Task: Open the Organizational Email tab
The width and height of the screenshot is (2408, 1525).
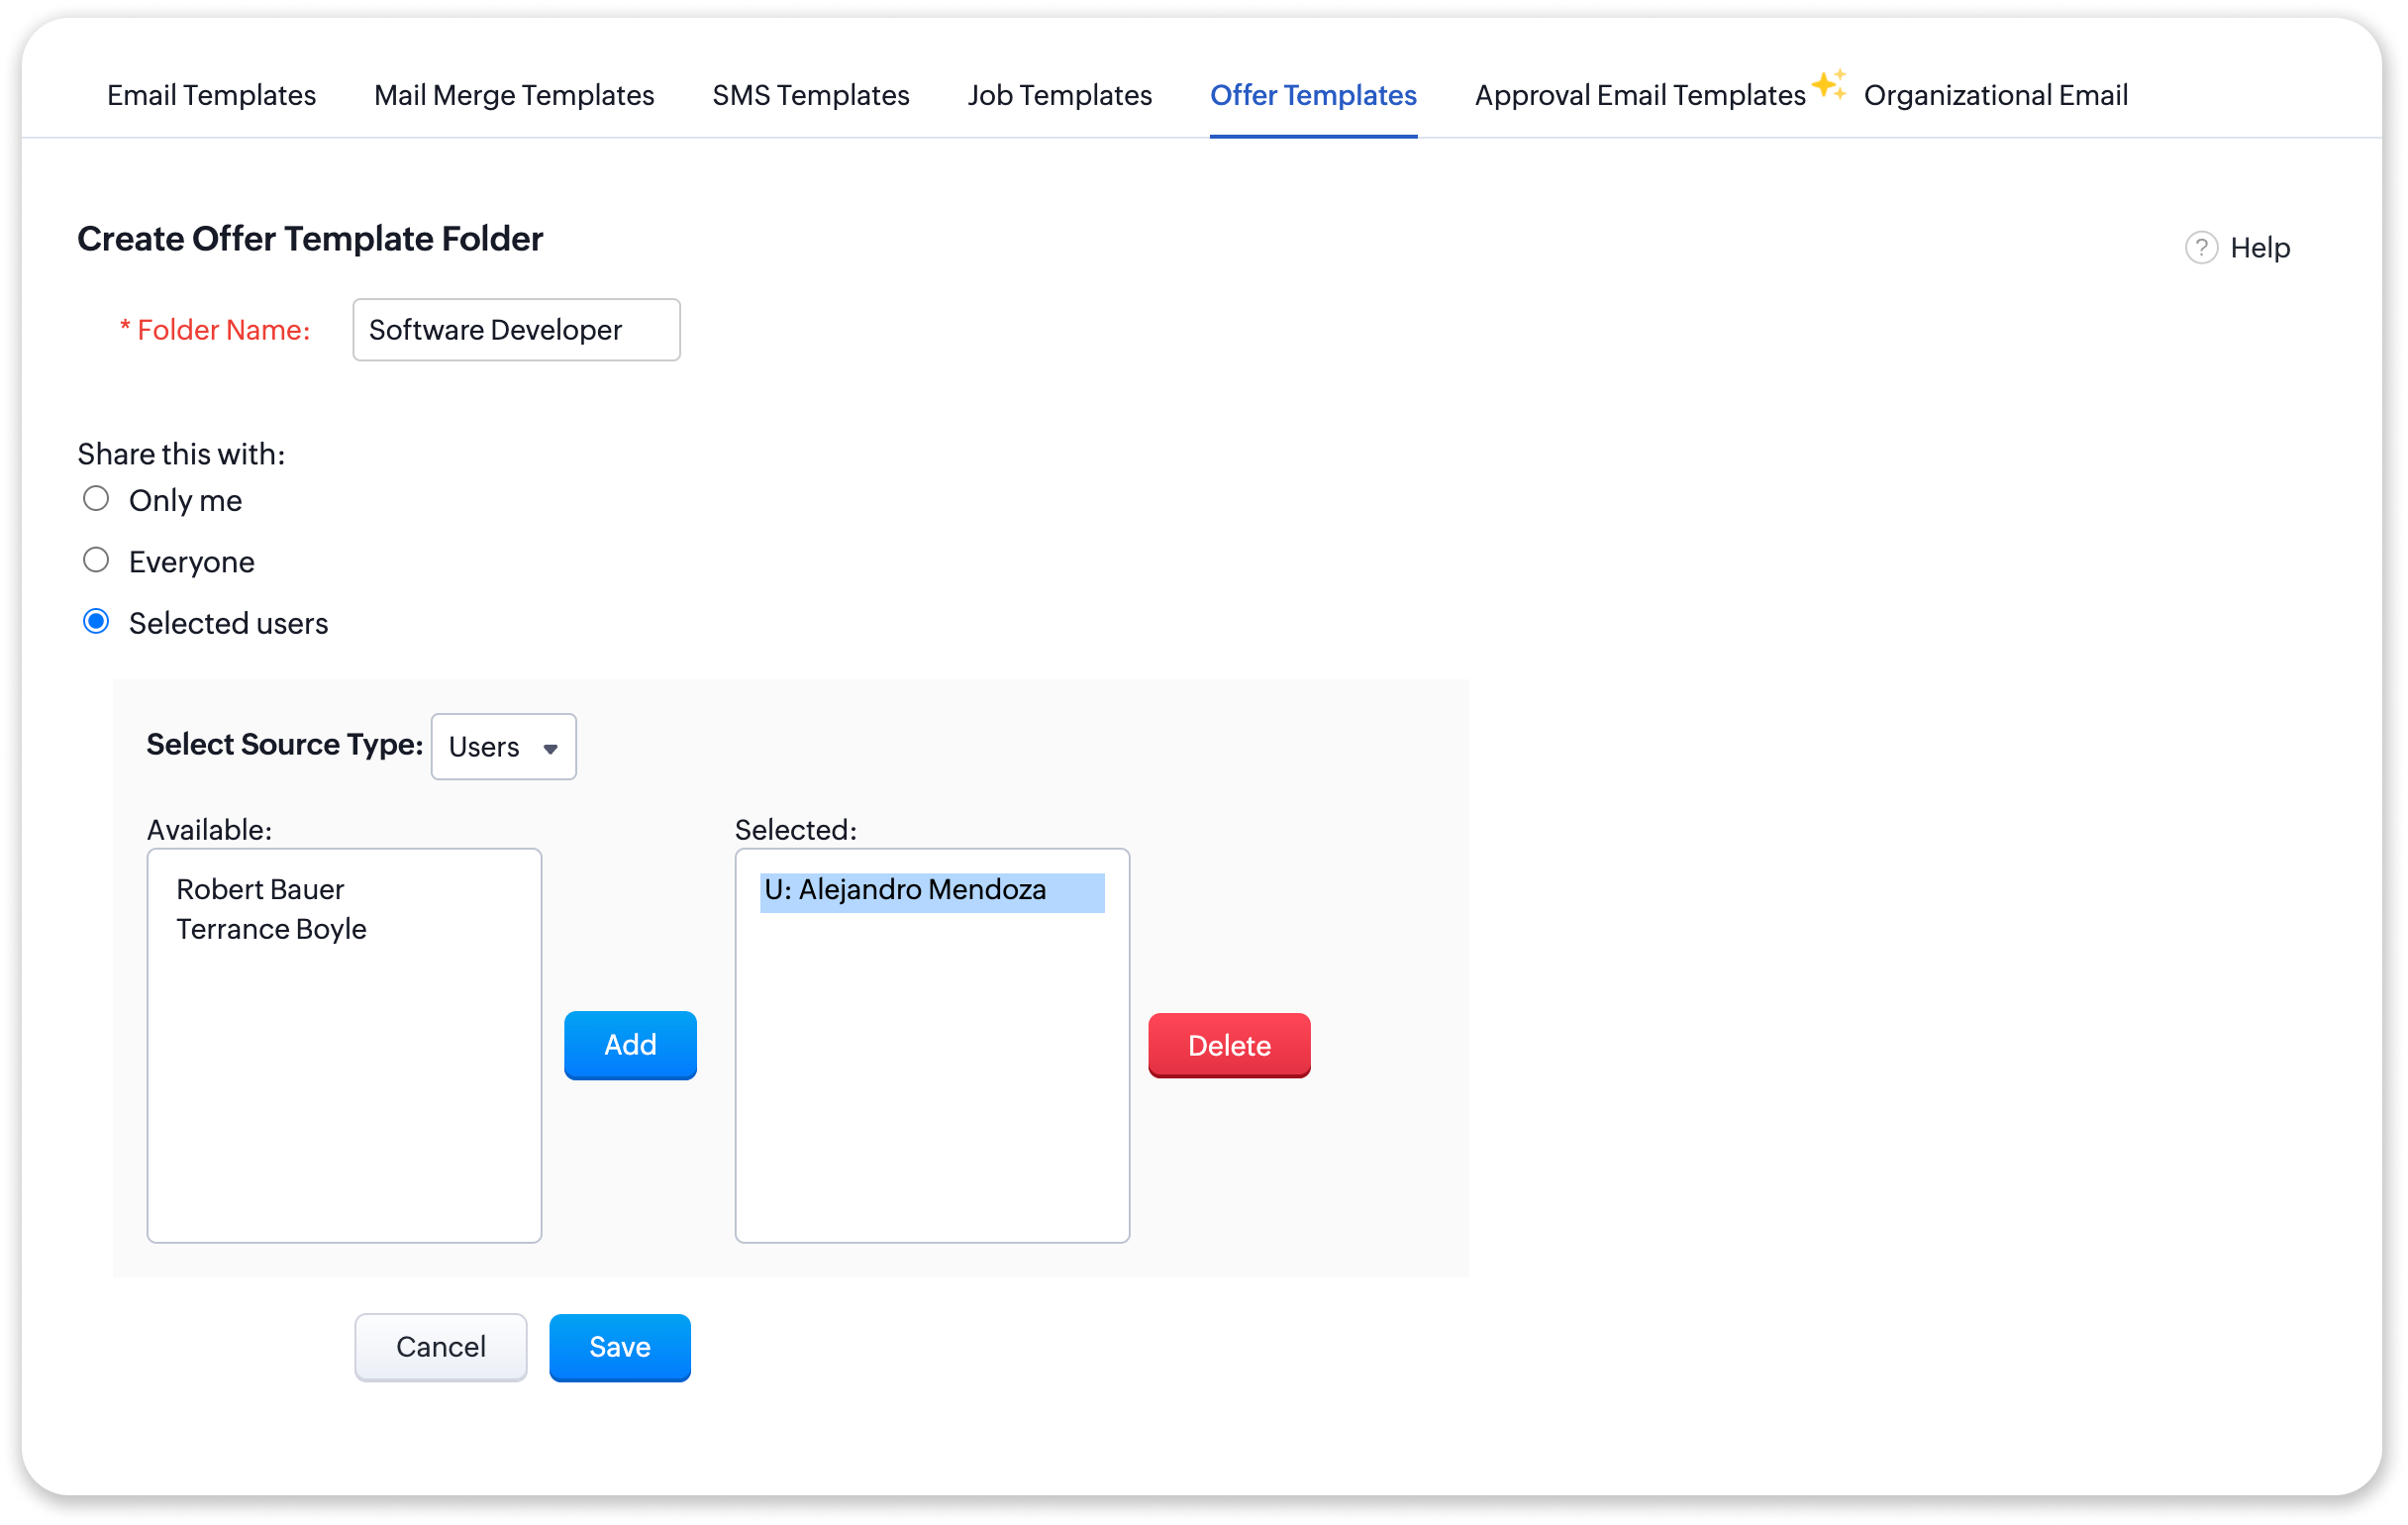Action: (x=1995, y=95)
